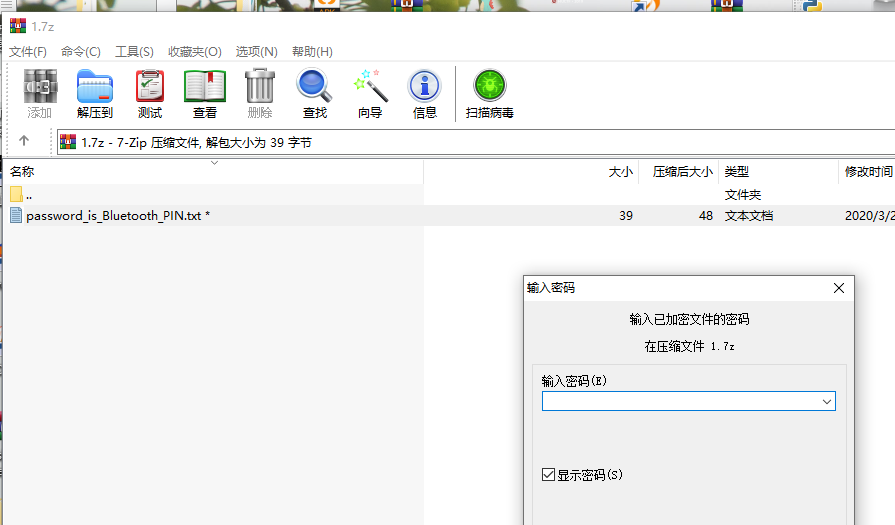
Task: Click the View (查看) book icon
Action: click(205, 87)
